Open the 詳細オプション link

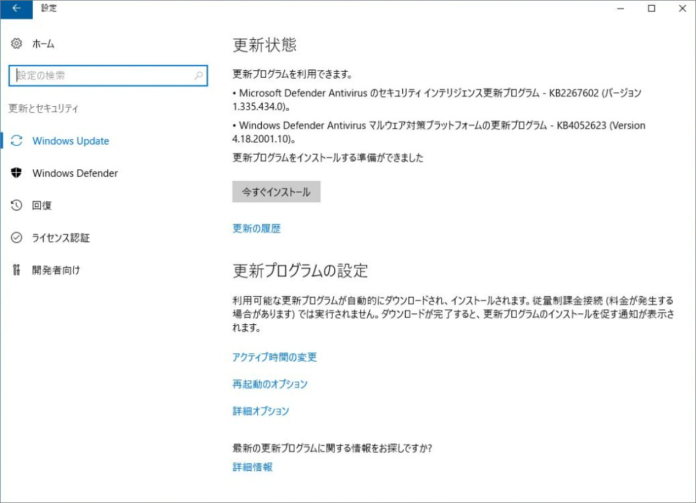point(260,411)
